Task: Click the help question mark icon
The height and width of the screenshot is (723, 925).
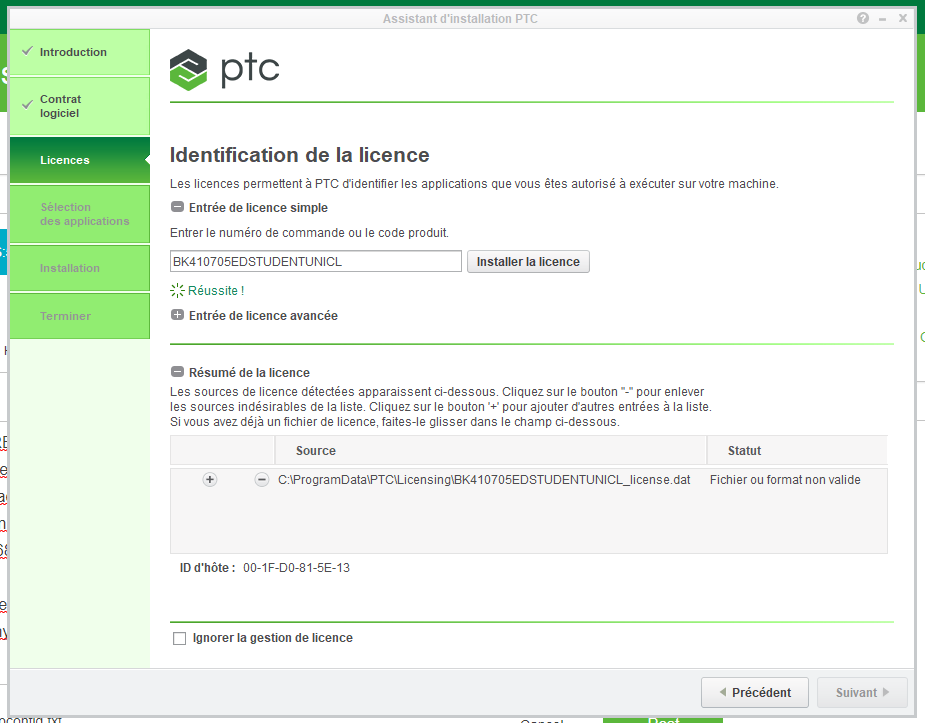Action: 862,18
